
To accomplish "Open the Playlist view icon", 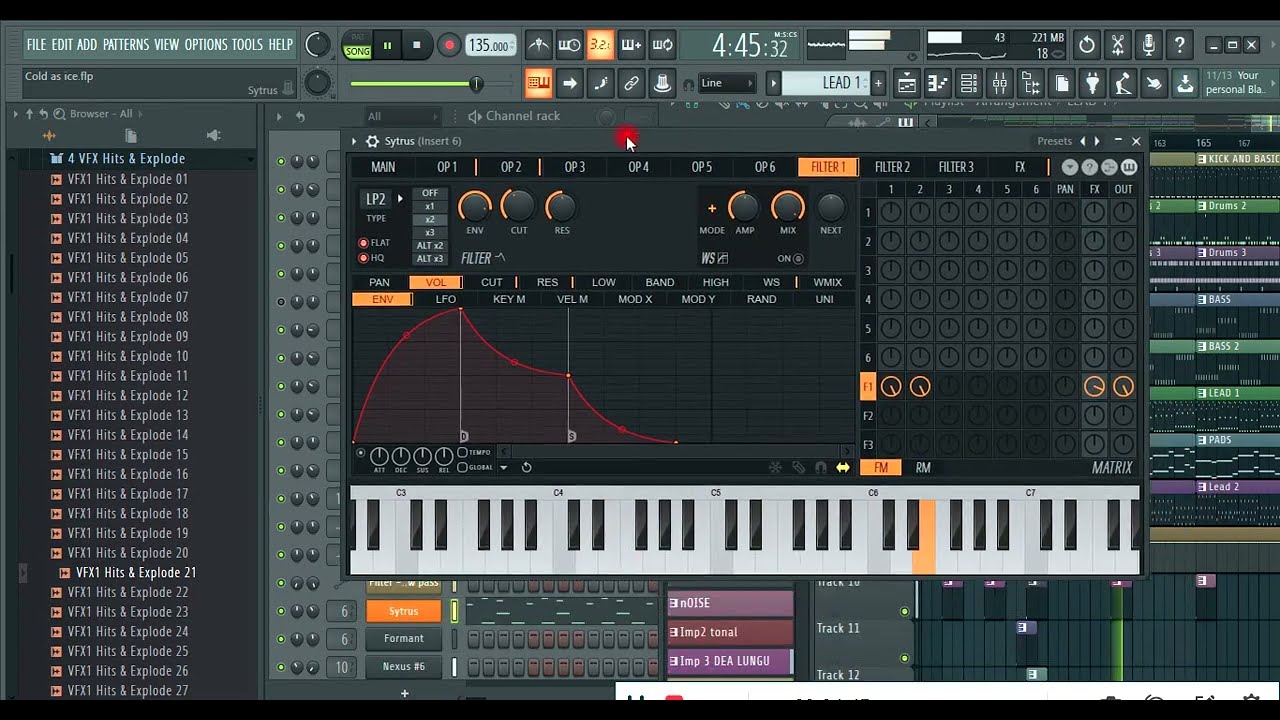I will (906, 83).
